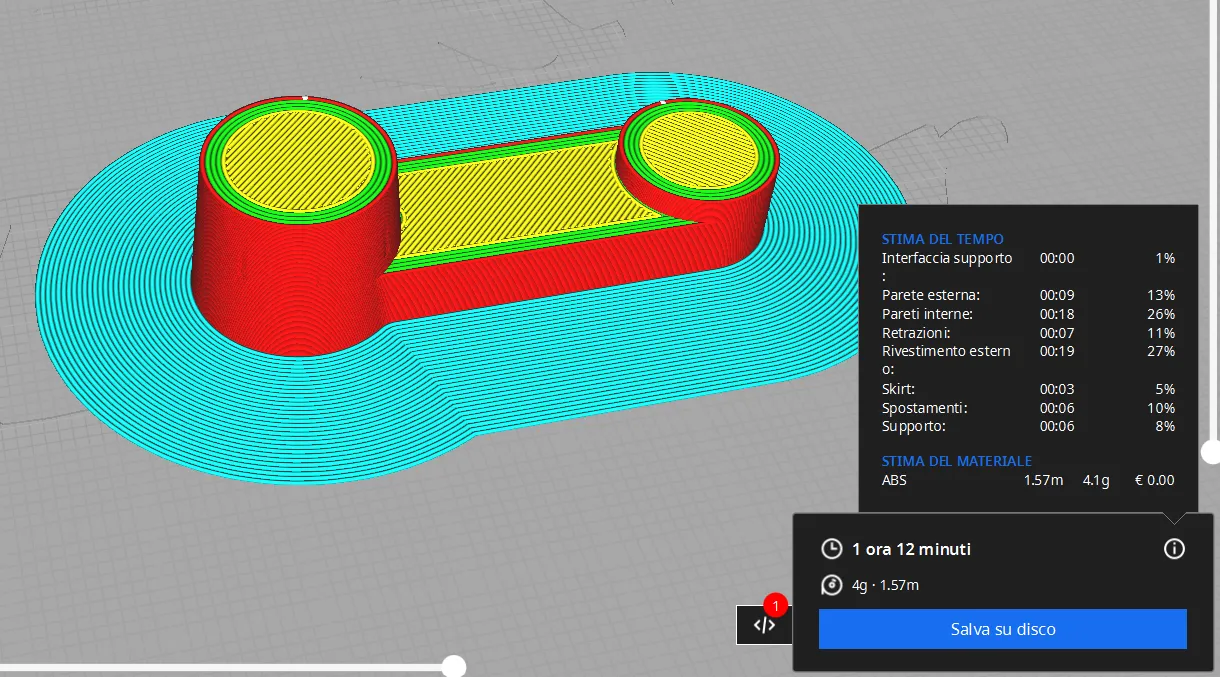Screen dimensions: 1220x677
Task: Click the horizontal path slider track left of handle
Action: [x=220, y=666]
